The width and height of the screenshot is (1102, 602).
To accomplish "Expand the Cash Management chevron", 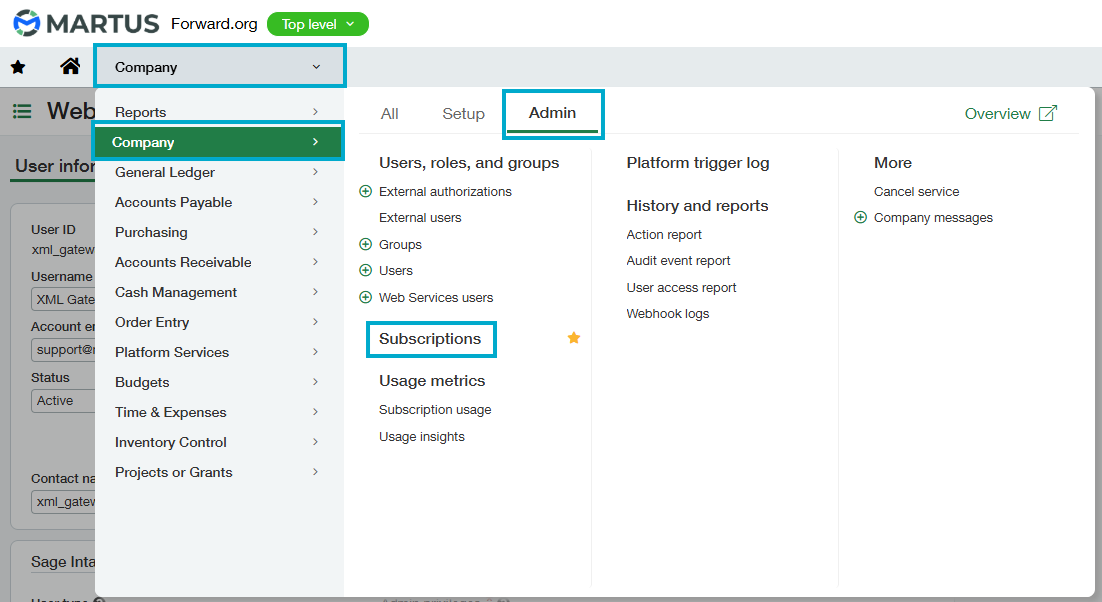I will tap(316, 292).
